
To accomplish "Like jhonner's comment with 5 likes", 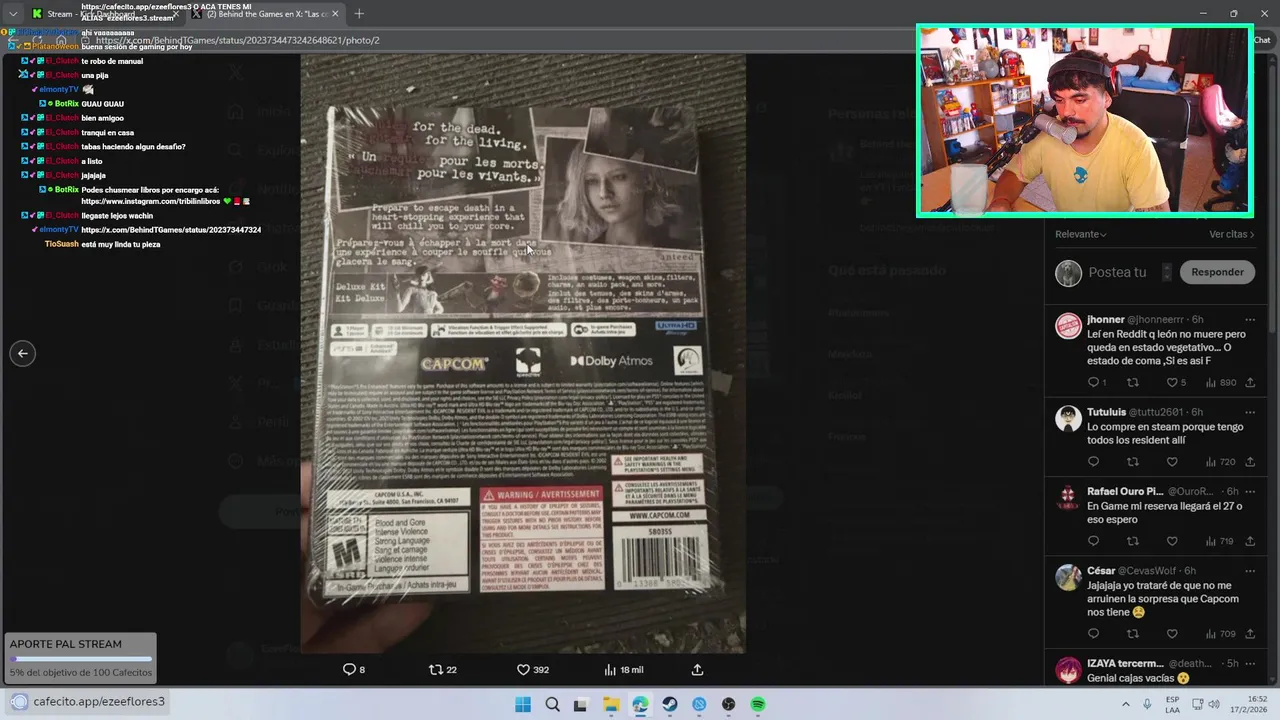I will pos(1176,382).
